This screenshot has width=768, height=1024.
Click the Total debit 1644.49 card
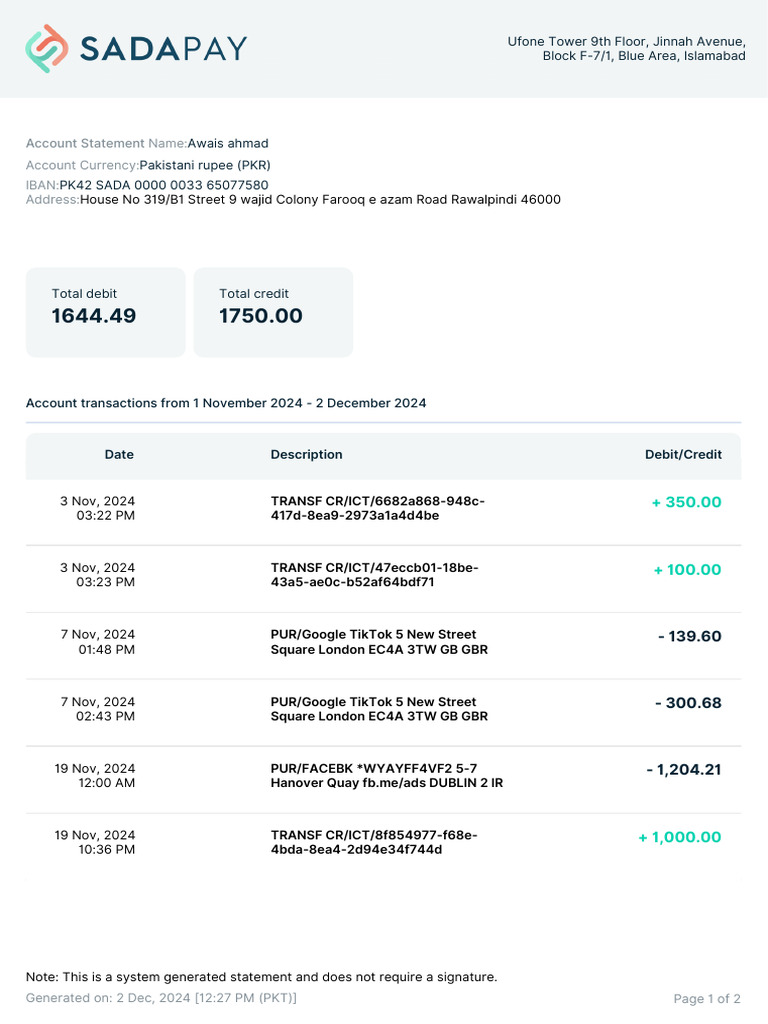[x=105, y=311]
